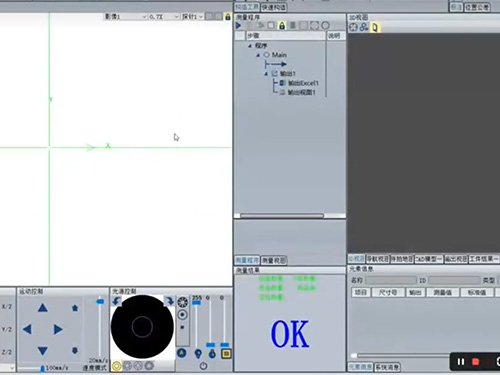This screenshot has width=500, height=375.
Task: Select the fourth ring light pattern at bottom
Action: point(149,366)
